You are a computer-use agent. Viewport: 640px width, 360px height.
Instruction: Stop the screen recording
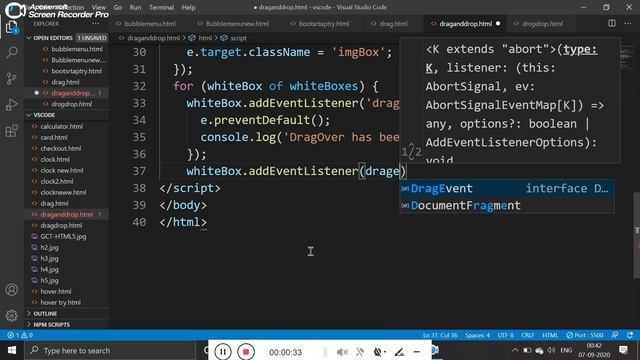coord(246,351)
